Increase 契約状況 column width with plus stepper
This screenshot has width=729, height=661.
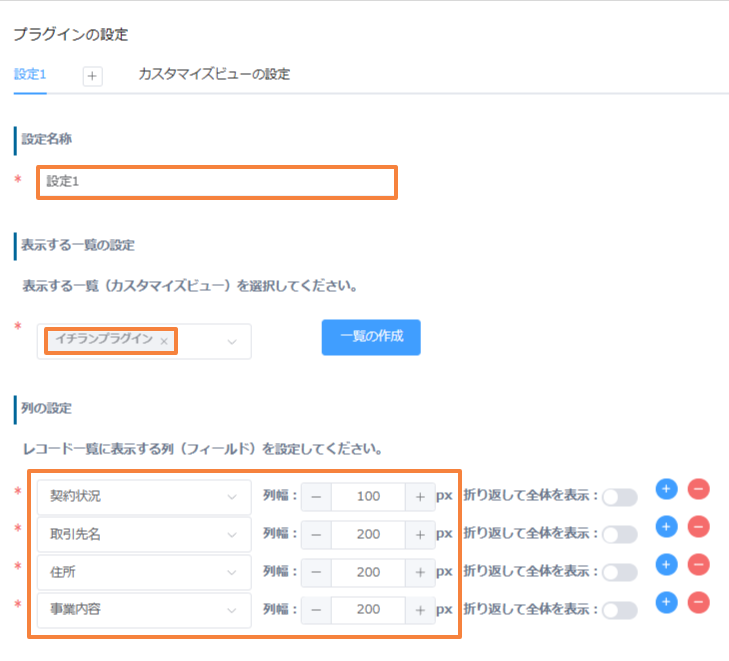[420, 497]
